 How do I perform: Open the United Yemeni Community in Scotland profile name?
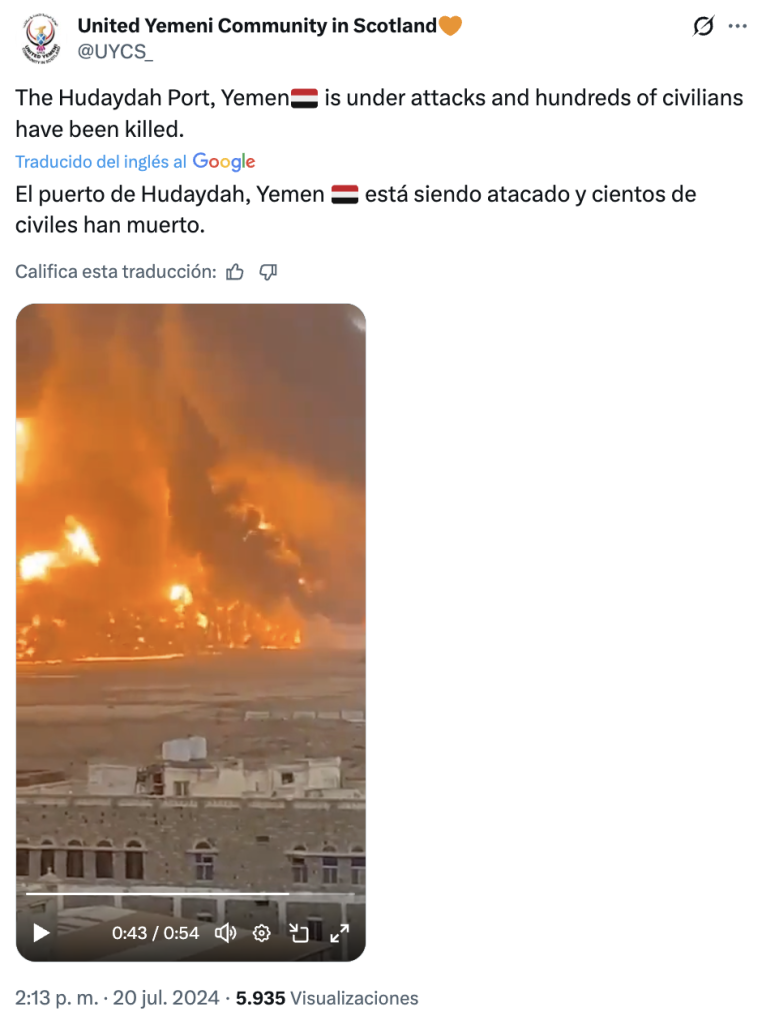point(257,25)
